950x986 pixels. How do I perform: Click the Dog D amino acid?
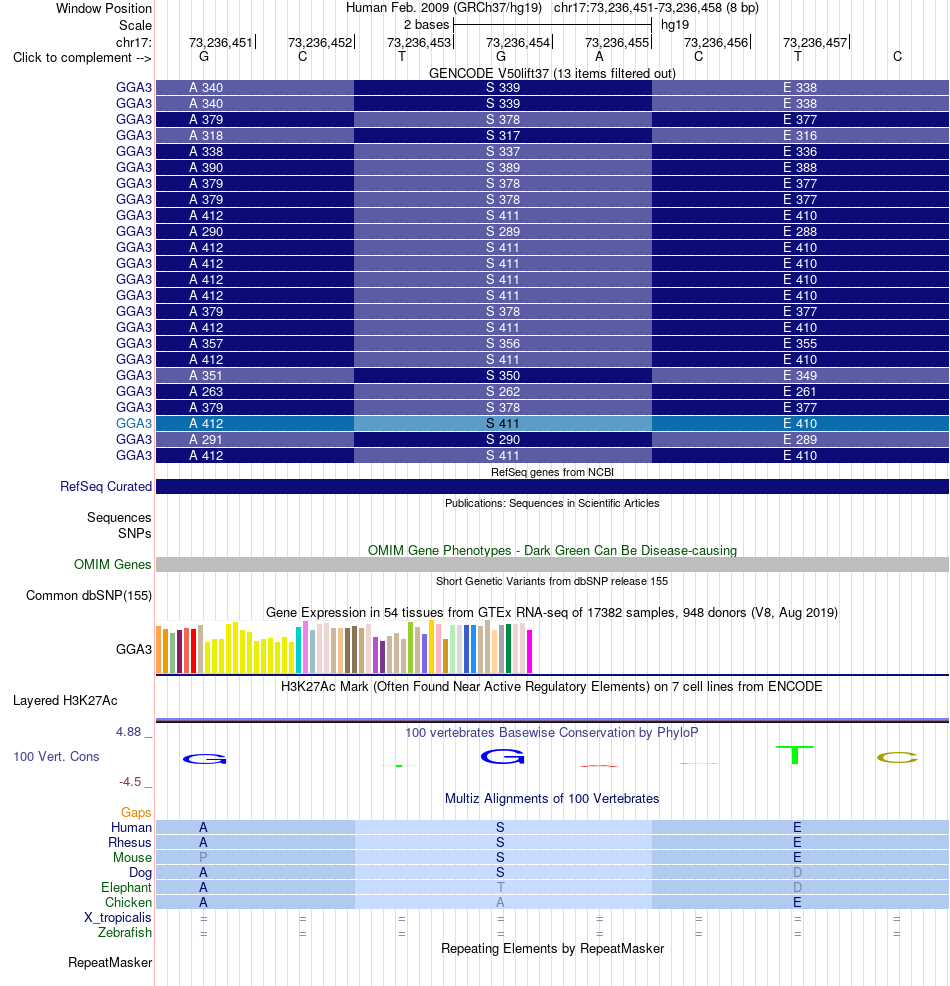coord(797,872)
